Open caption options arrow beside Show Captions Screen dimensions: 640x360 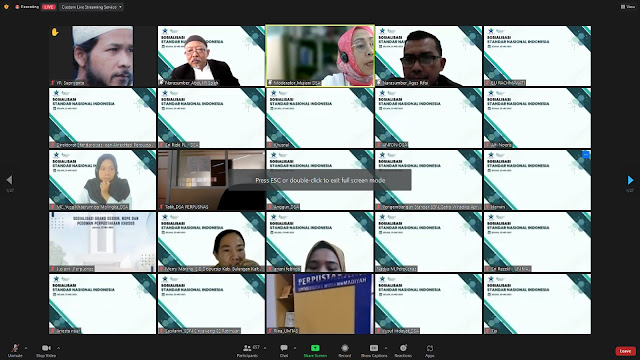coord(386,348)
